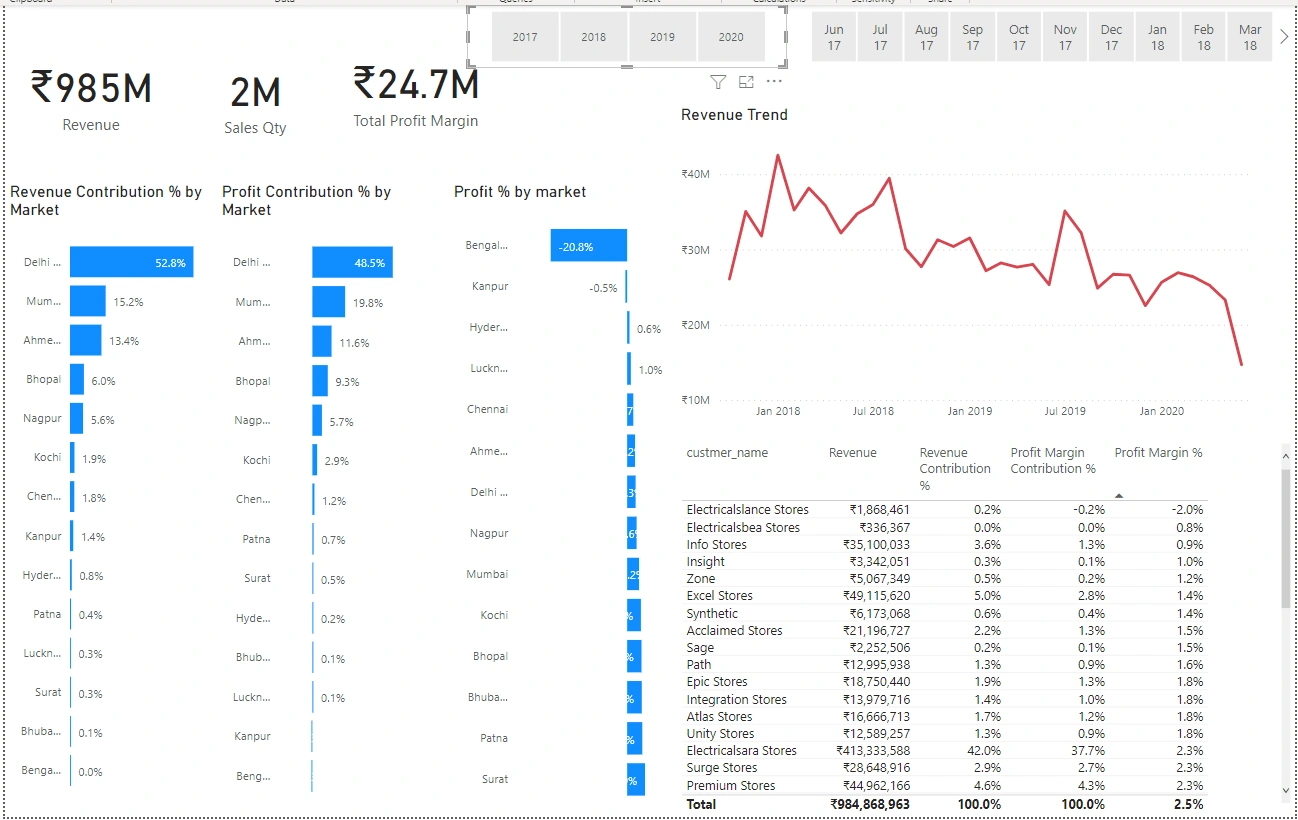Click the Integration Stores row

coord(945,699)
